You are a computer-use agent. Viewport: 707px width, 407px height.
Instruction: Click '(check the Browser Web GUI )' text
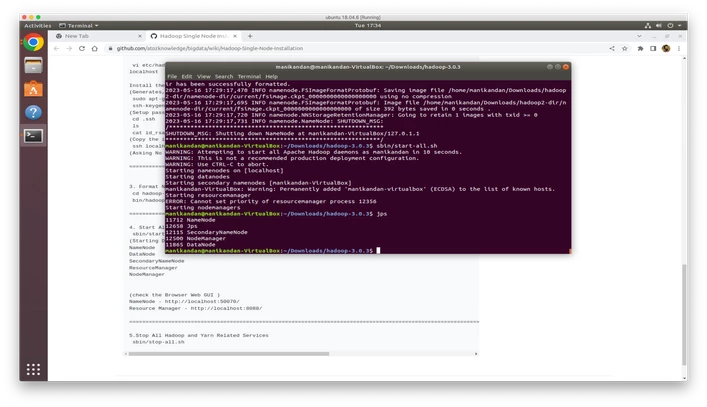174,295
